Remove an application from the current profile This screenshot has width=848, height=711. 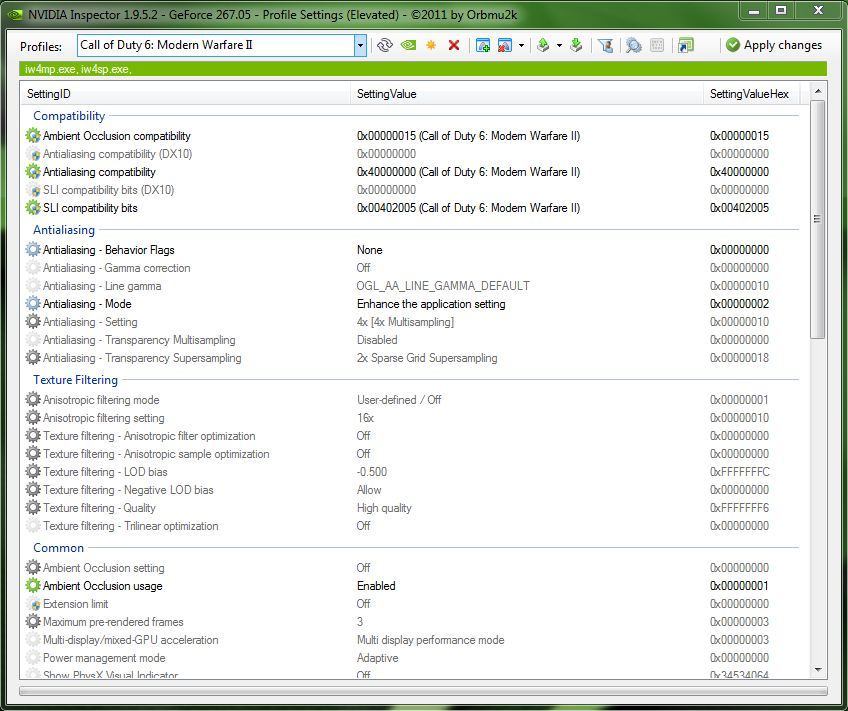point(505,45)
